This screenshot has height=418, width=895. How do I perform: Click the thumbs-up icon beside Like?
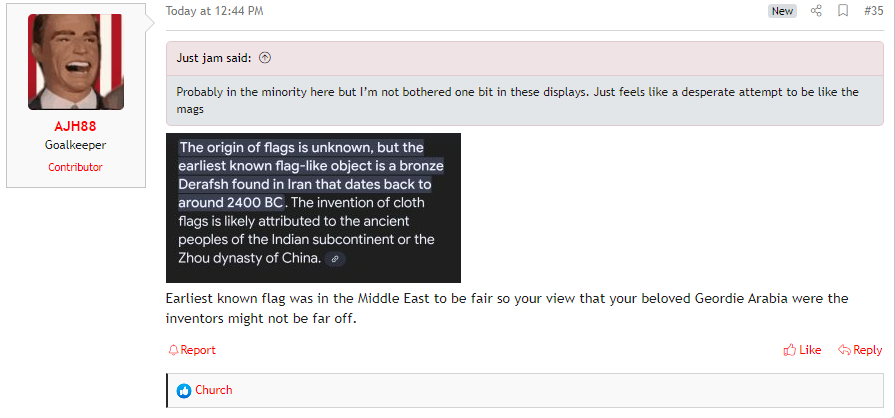pyautogui.click(x=790, y=350)
